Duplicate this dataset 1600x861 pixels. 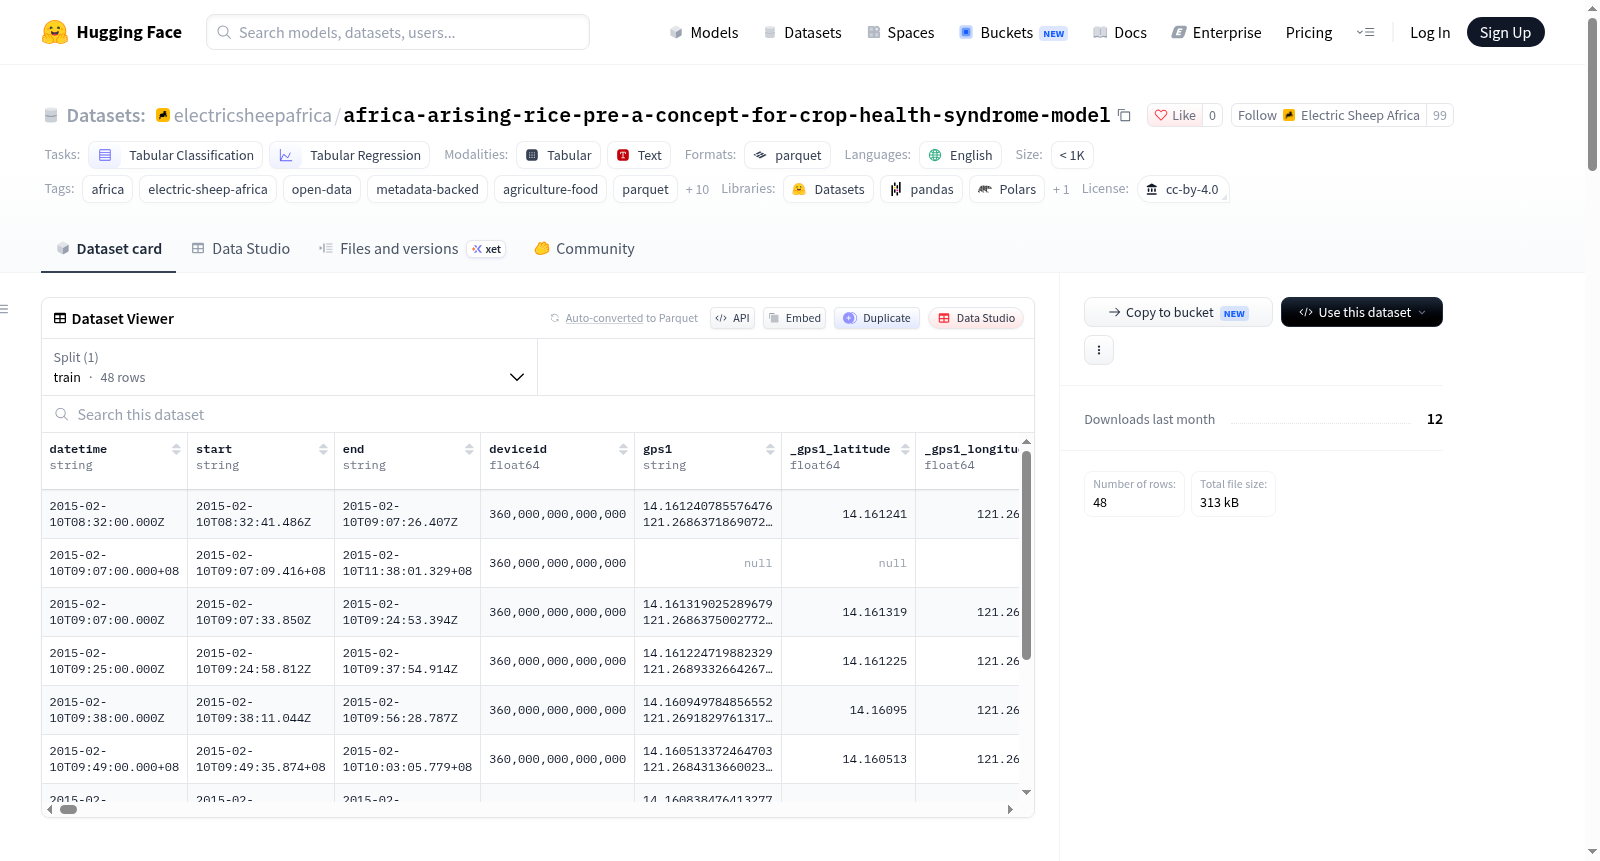pos(876,318)
